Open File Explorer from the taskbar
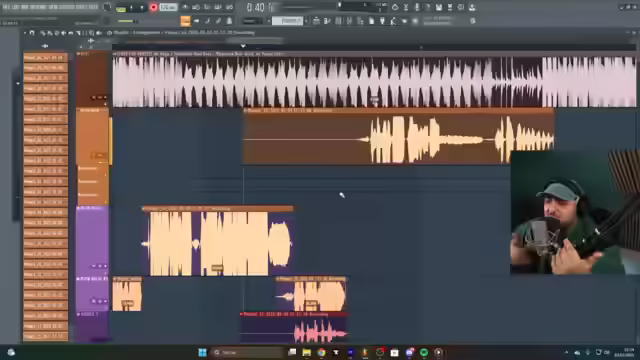This screenshot has width=640, height=360. coord(307,352)
